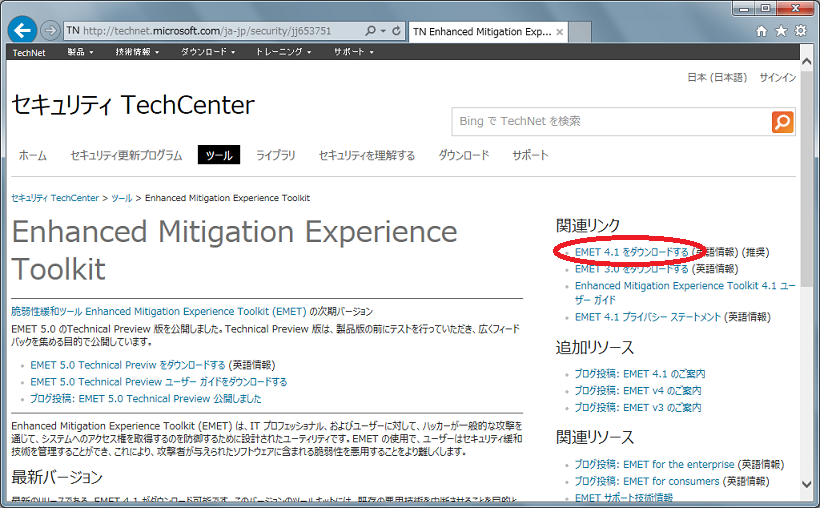This screenshot has width=820, height=508.
Task: Click the address bar search magnifier icon
Action: tap(371, 31)
